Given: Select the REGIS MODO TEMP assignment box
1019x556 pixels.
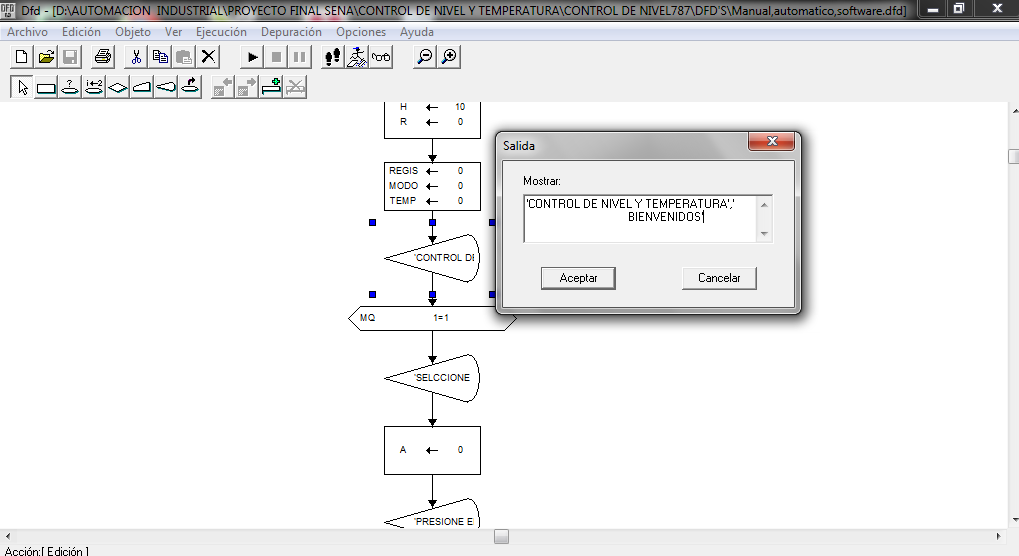Looking at the screenshot, I should point(432,186).
